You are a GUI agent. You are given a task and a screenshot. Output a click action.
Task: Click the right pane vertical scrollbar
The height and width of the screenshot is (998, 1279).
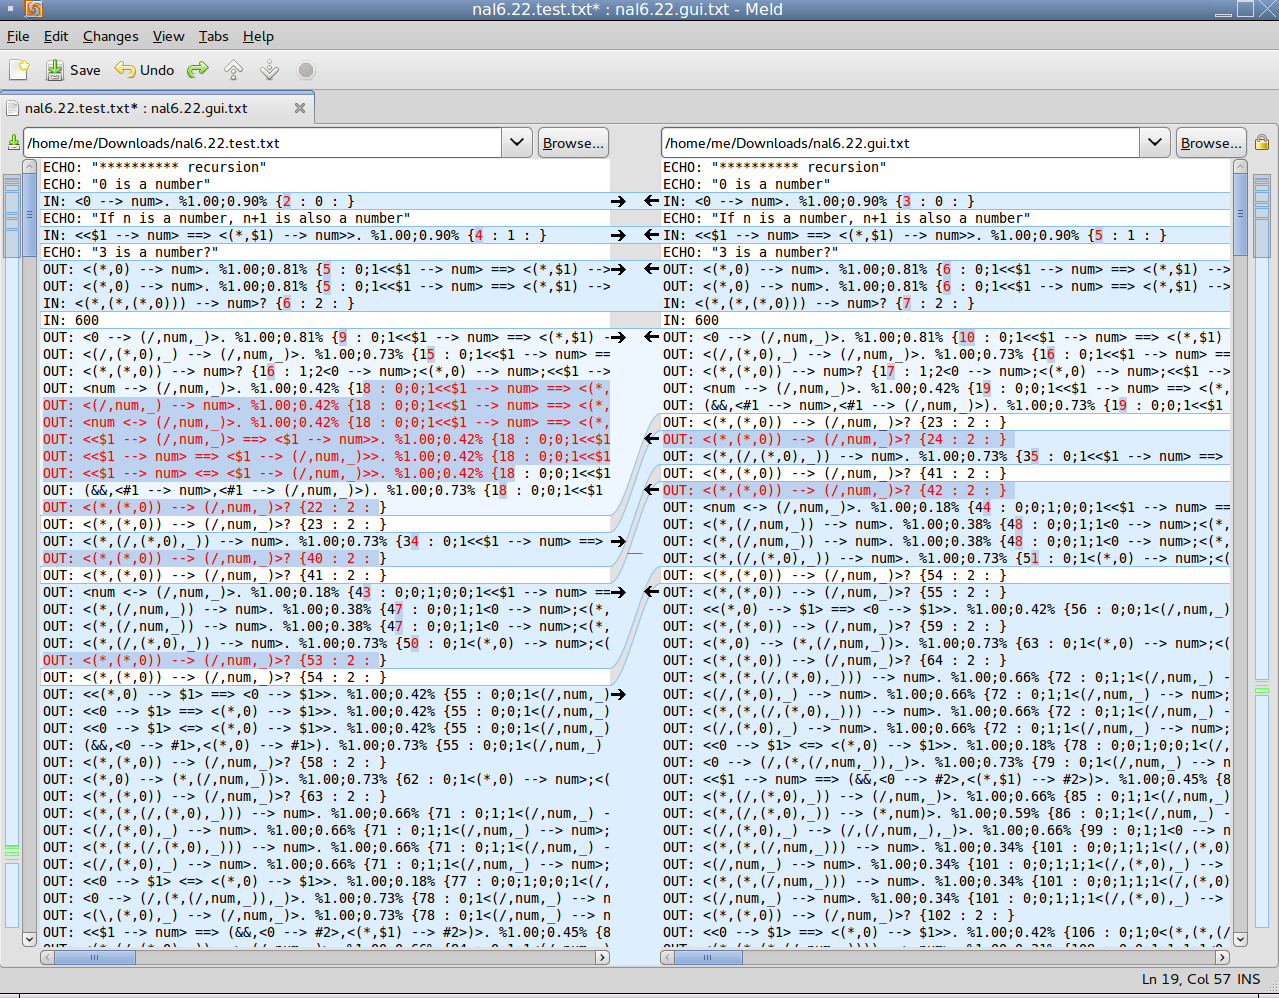[1240, 560]
